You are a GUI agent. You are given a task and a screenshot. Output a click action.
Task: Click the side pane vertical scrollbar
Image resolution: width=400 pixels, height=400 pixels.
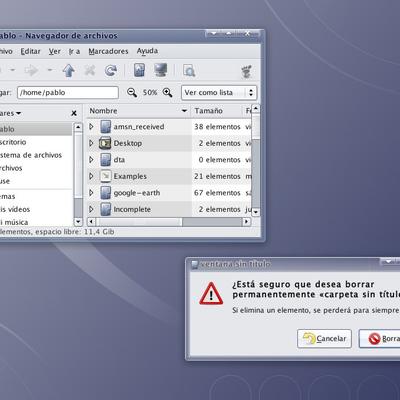pyautogui.click(x=78, y=174)
